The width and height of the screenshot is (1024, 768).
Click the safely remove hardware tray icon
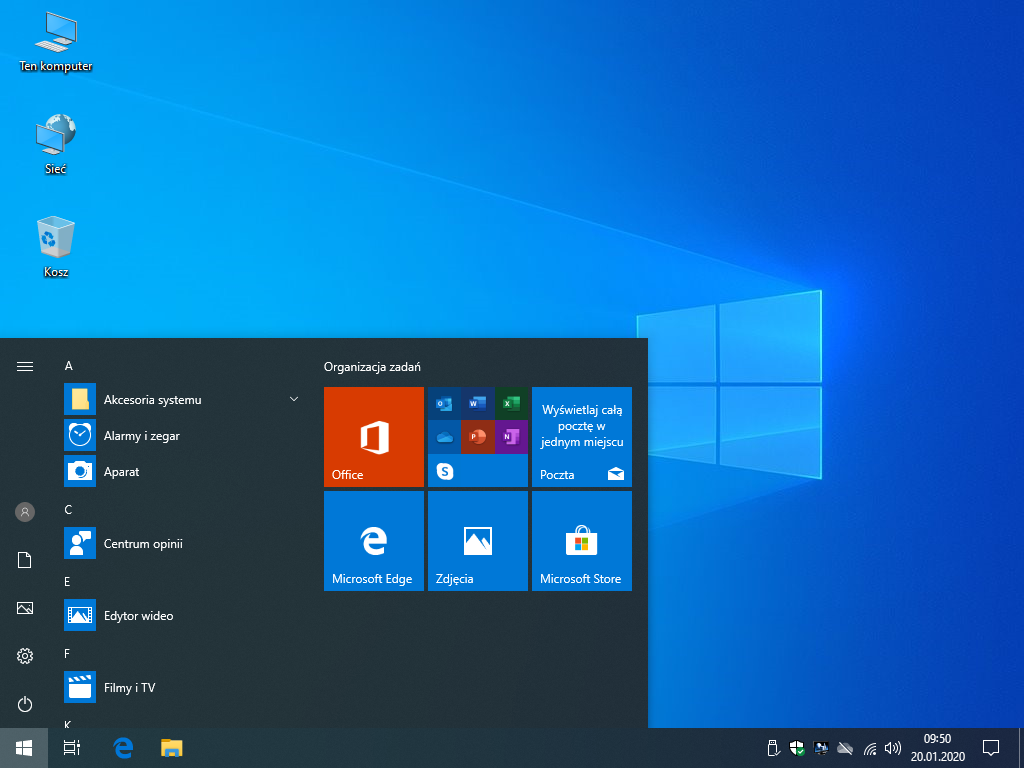point(773,748)
